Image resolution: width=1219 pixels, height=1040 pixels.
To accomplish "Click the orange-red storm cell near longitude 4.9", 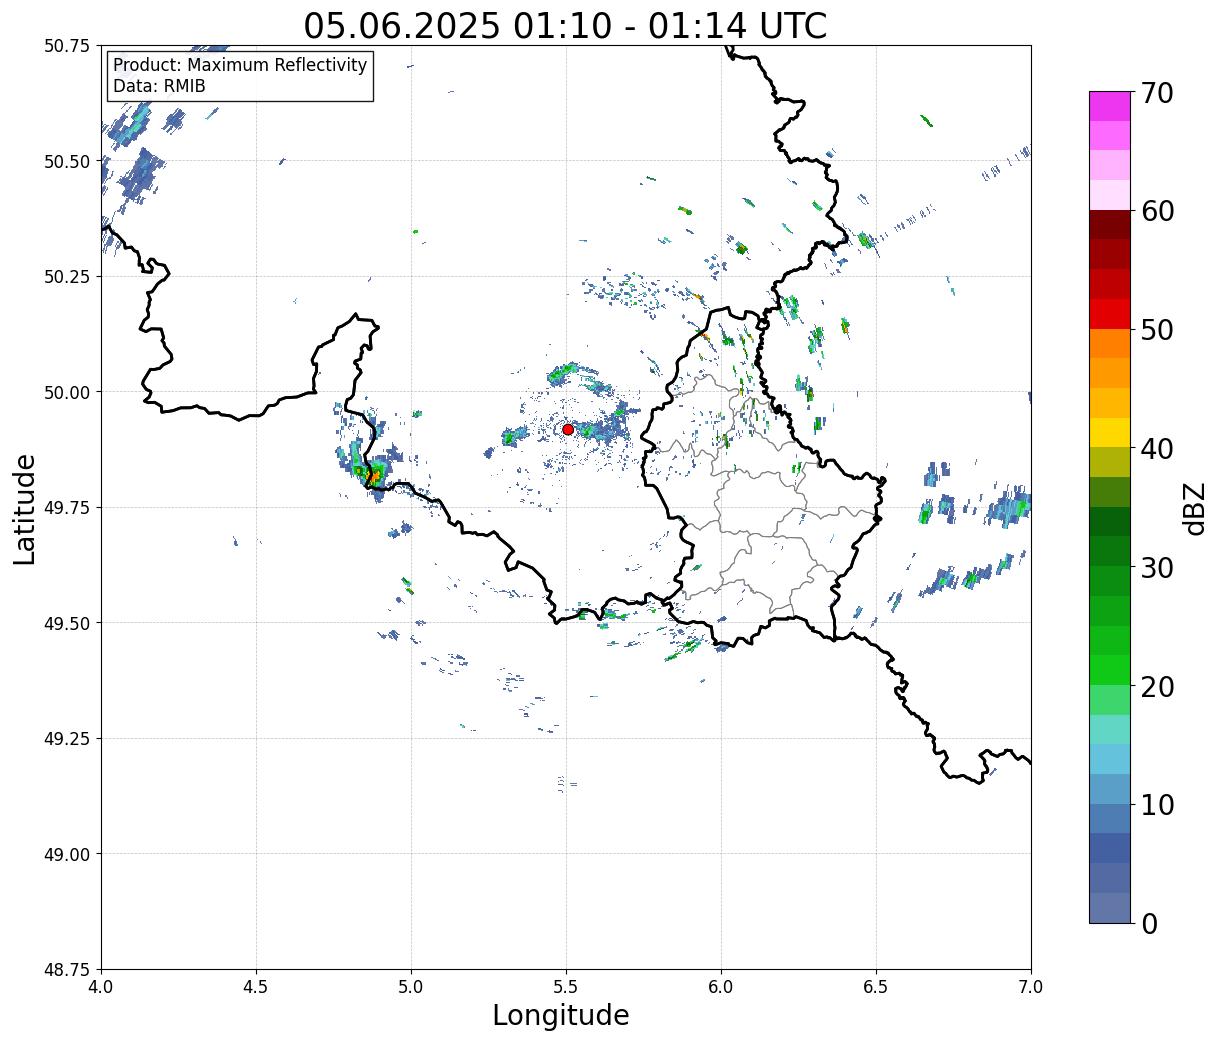I will [374, 476].
